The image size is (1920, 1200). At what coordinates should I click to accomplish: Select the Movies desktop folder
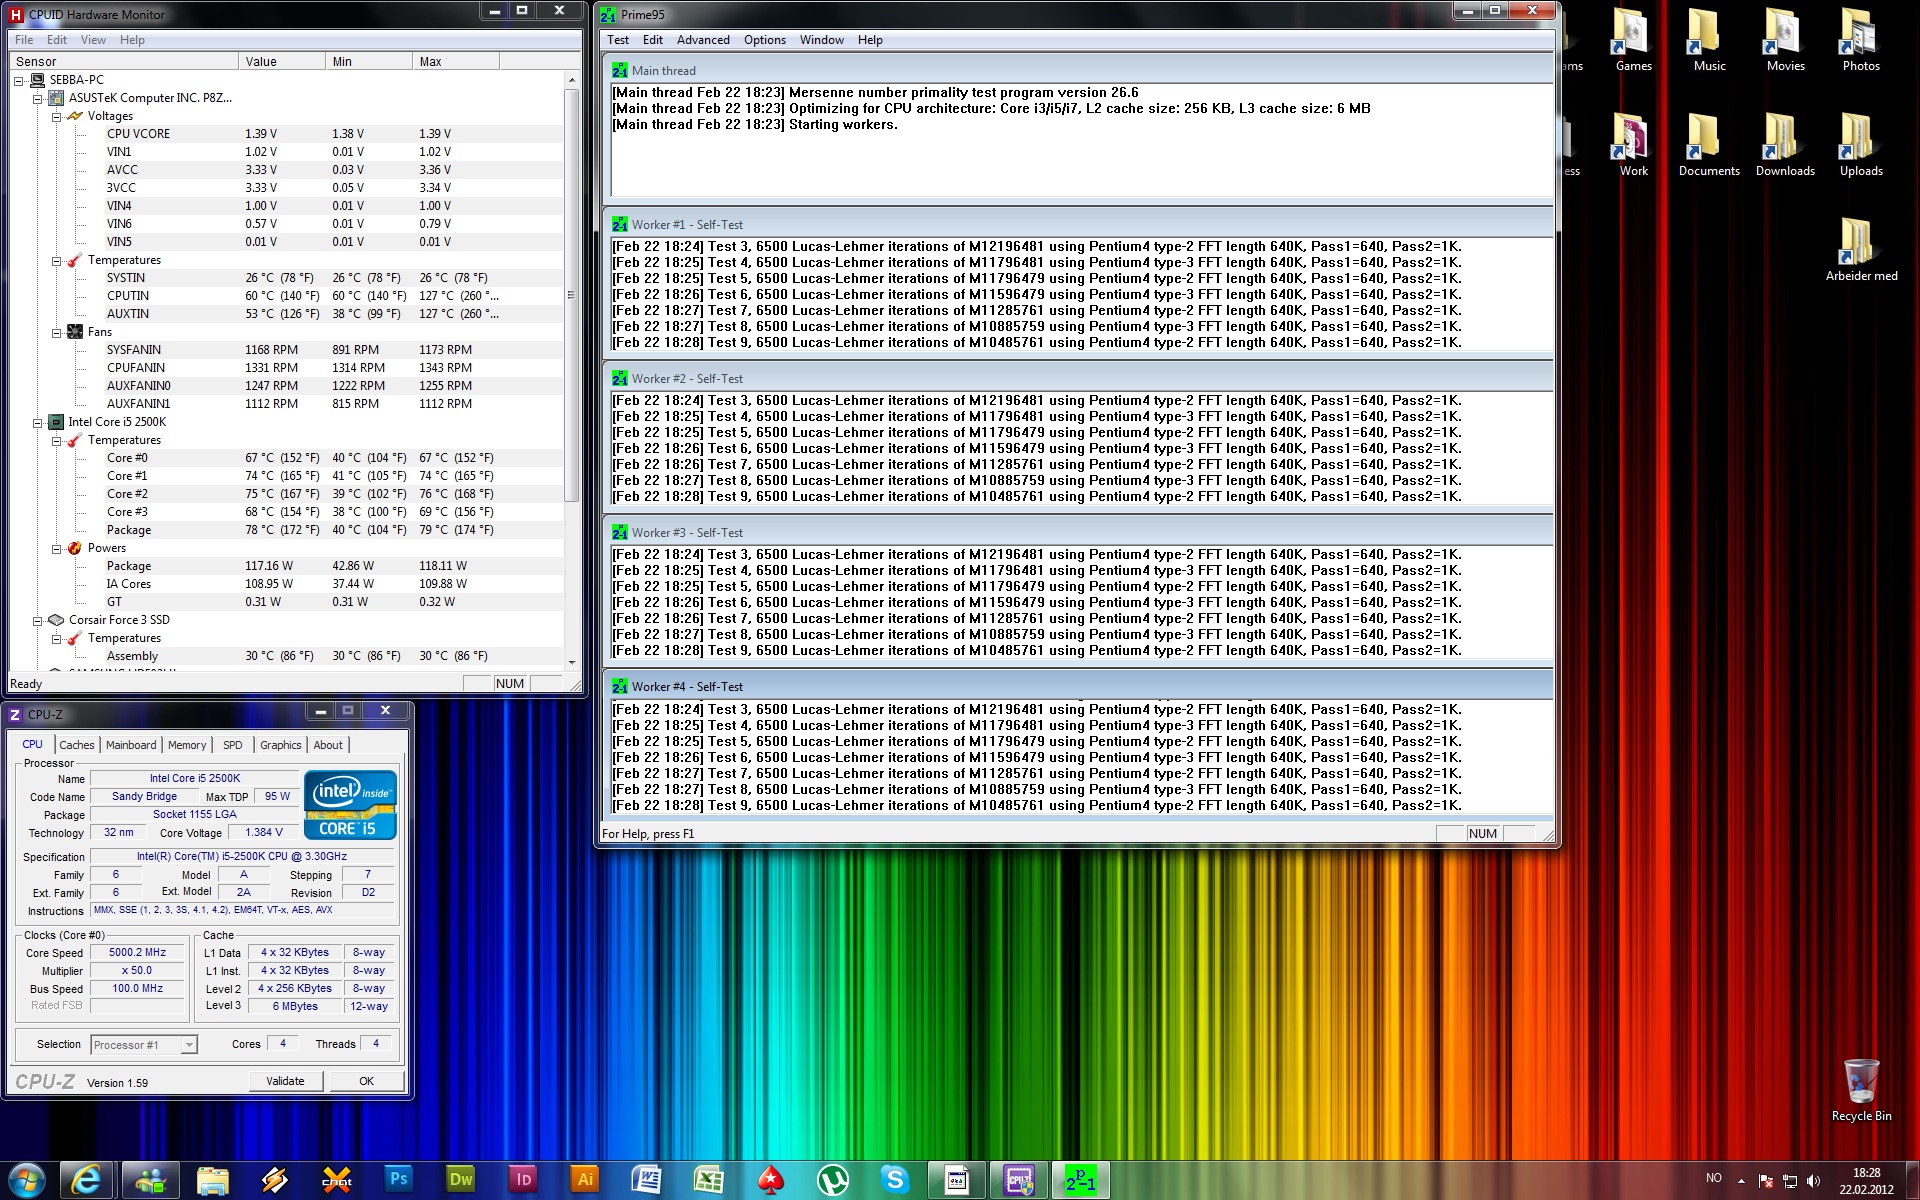pyautogui.click(x=1785, y=41)
